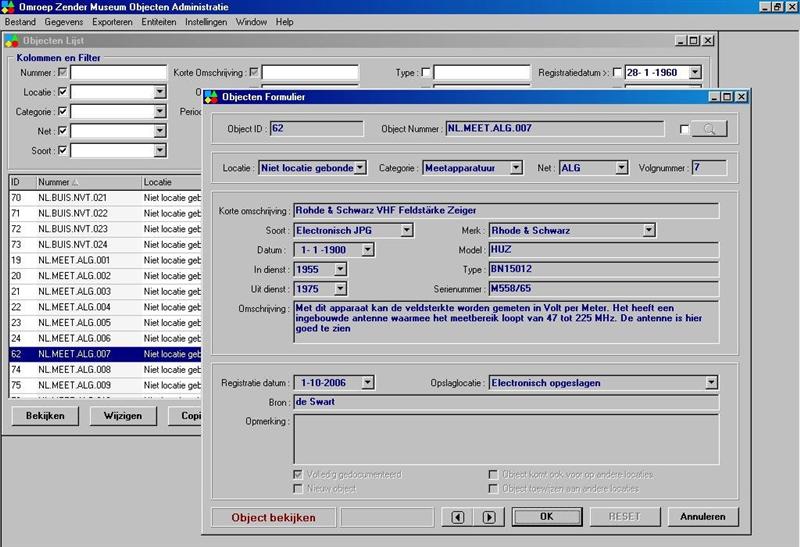Toggle the Soort filter checkbox in Objecten Lijst
Image resolution: width=800 pixels, height=547 pixels.
62,150
